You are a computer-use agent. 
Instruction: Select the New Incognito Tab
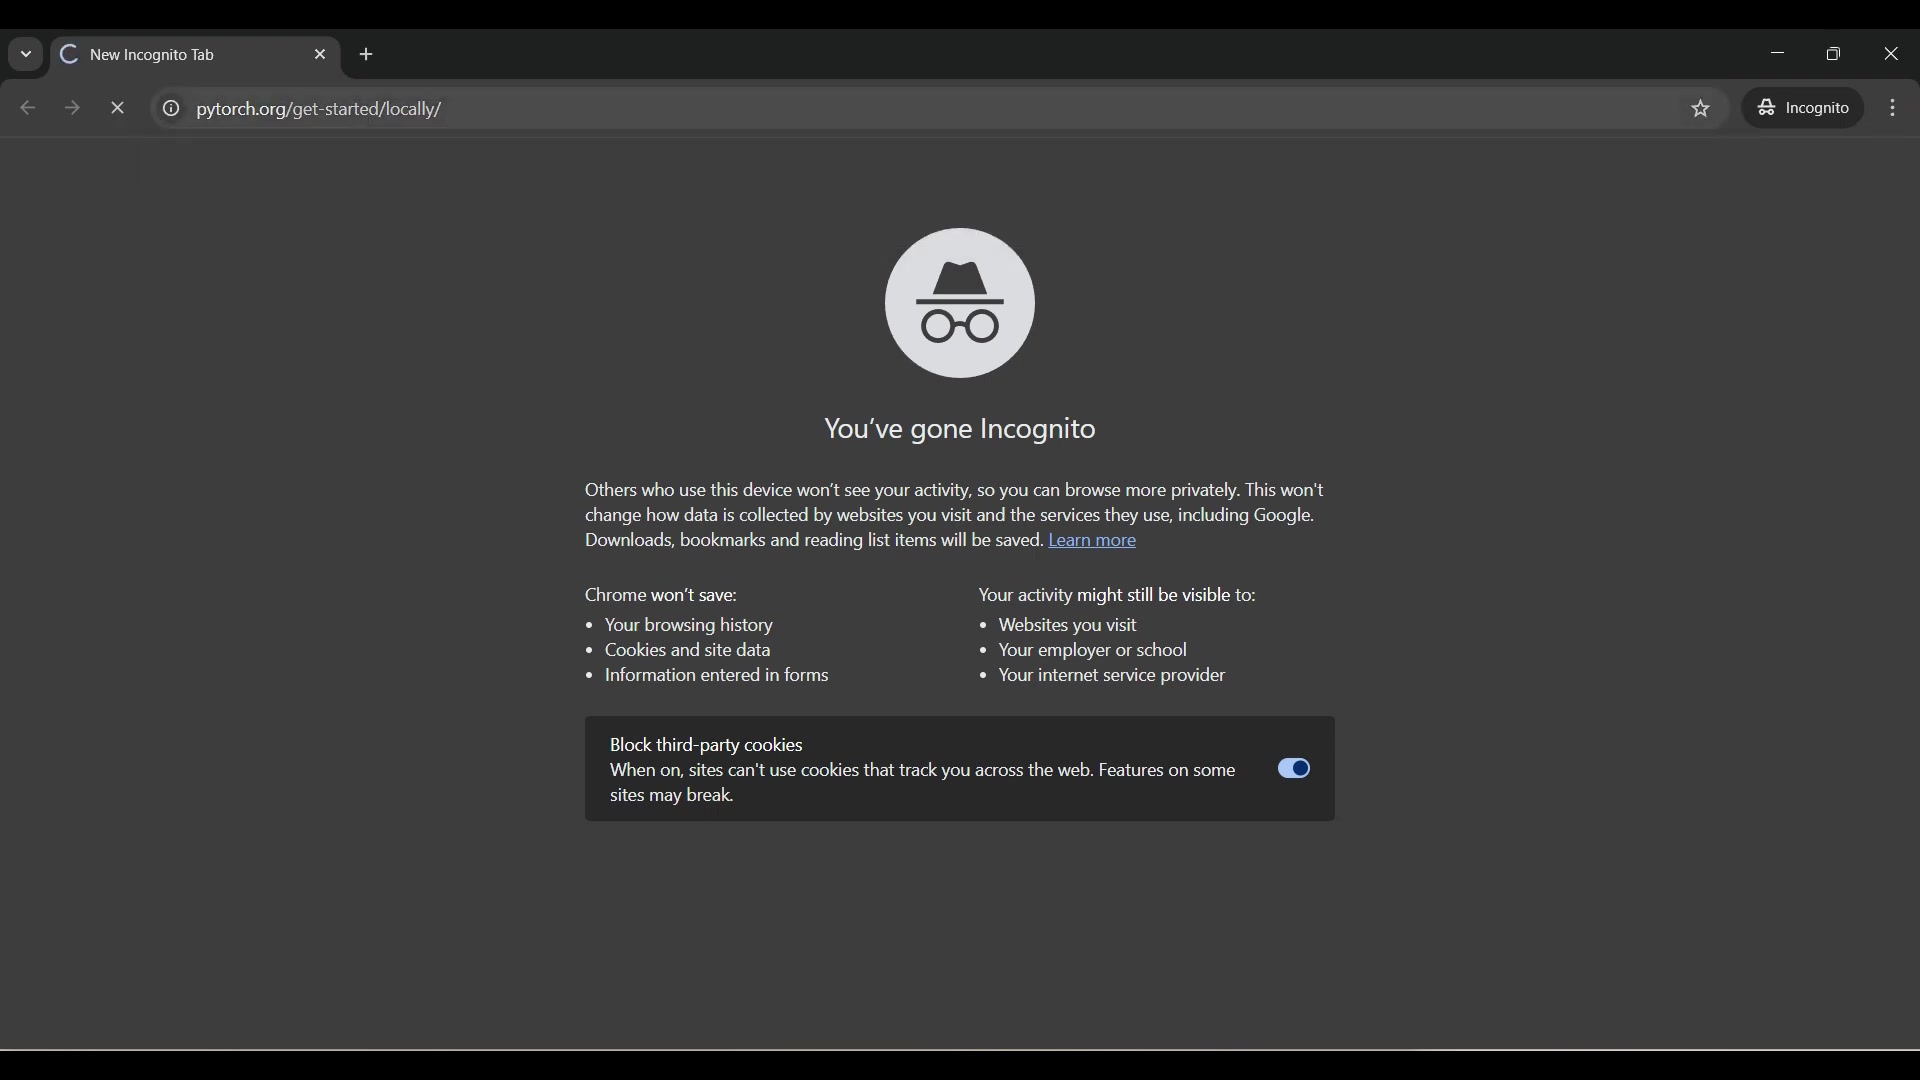pos(180,55)
